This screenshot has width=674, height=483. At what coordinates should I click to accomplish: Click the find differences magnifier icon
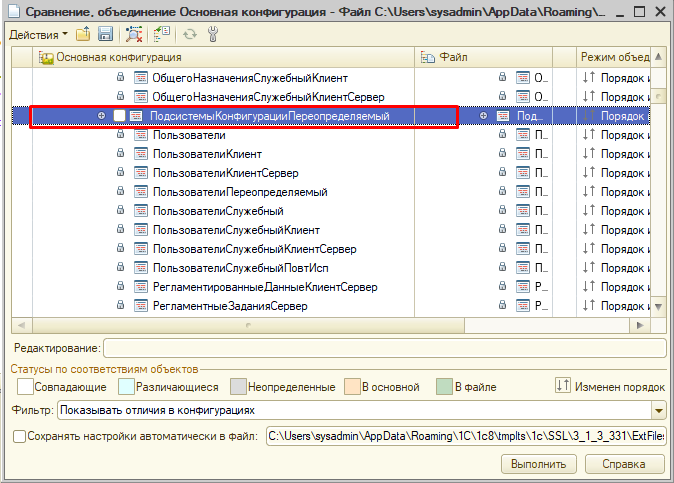[134, 34]
